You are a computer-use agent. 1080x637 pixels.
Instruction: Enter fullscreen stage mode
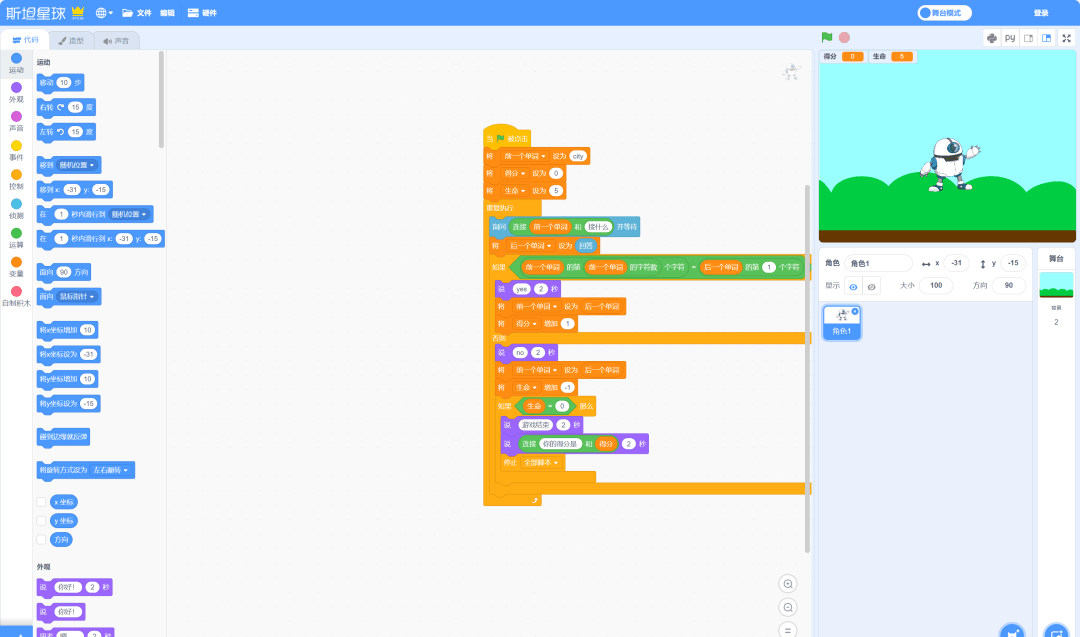point(1066,38)
